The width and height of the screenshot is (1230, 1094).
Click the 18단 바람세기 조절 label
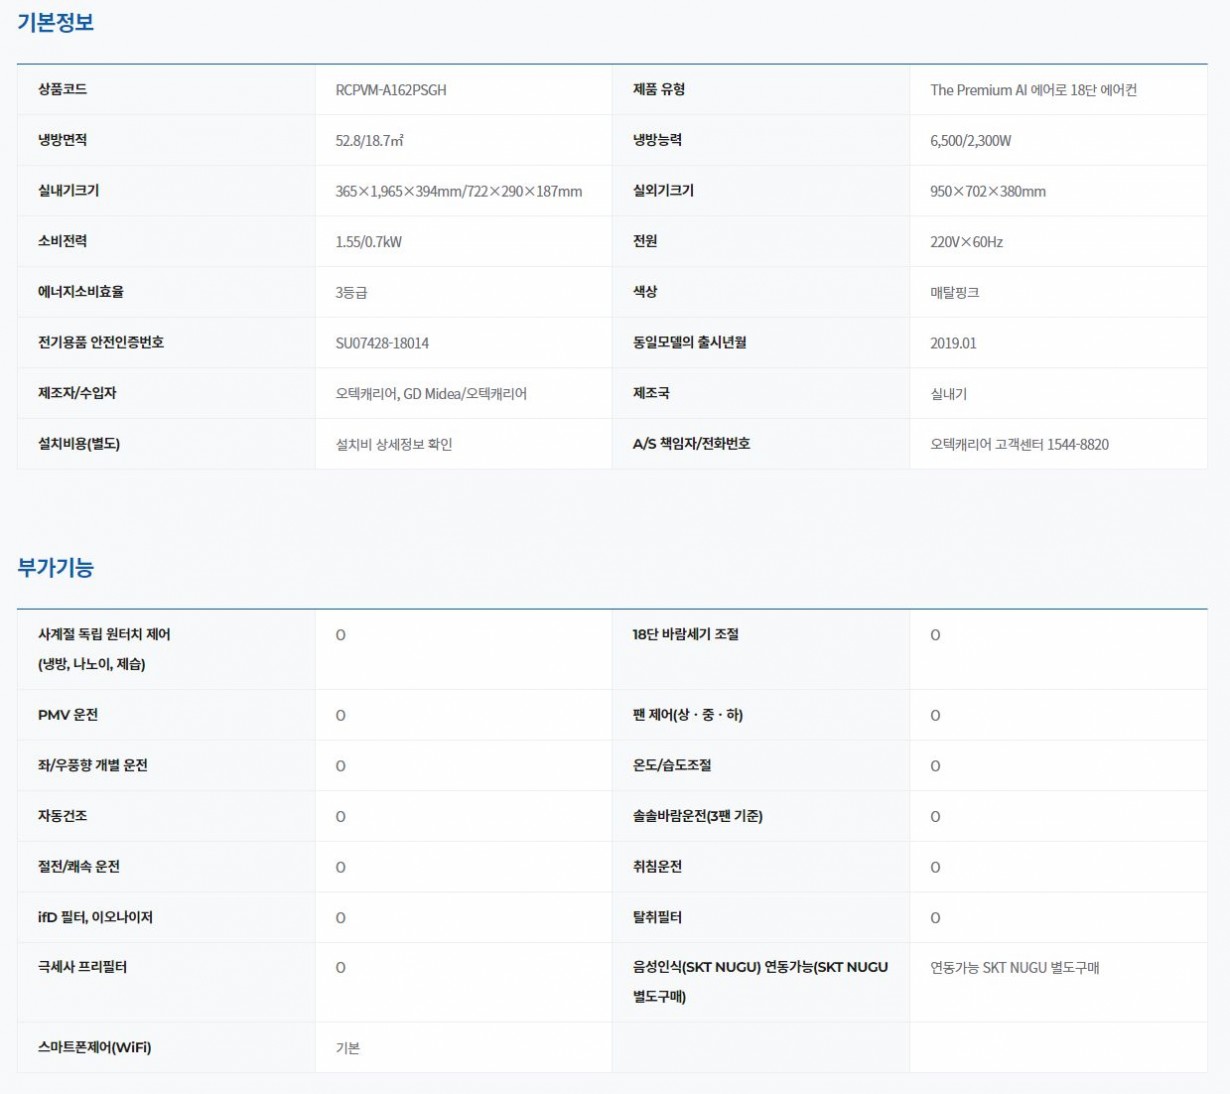[x=685, y=634]
